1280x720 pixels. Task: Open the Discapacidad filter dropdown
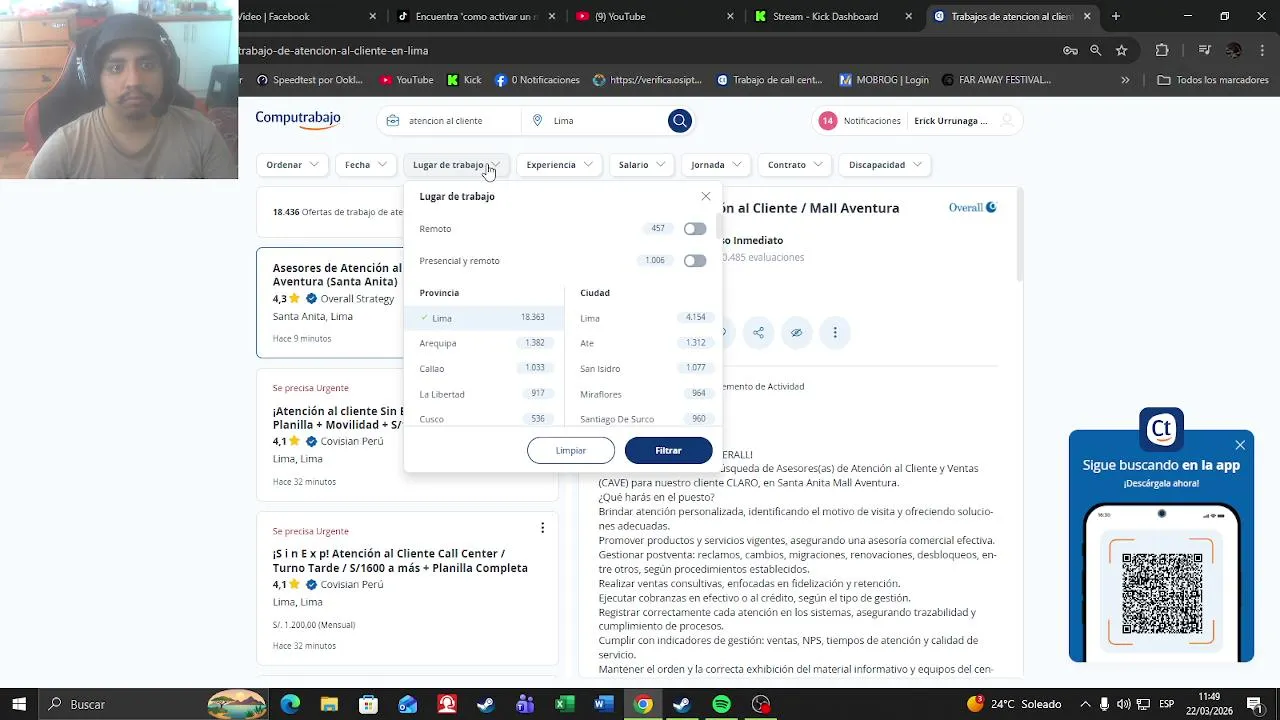tap(885, 165)
